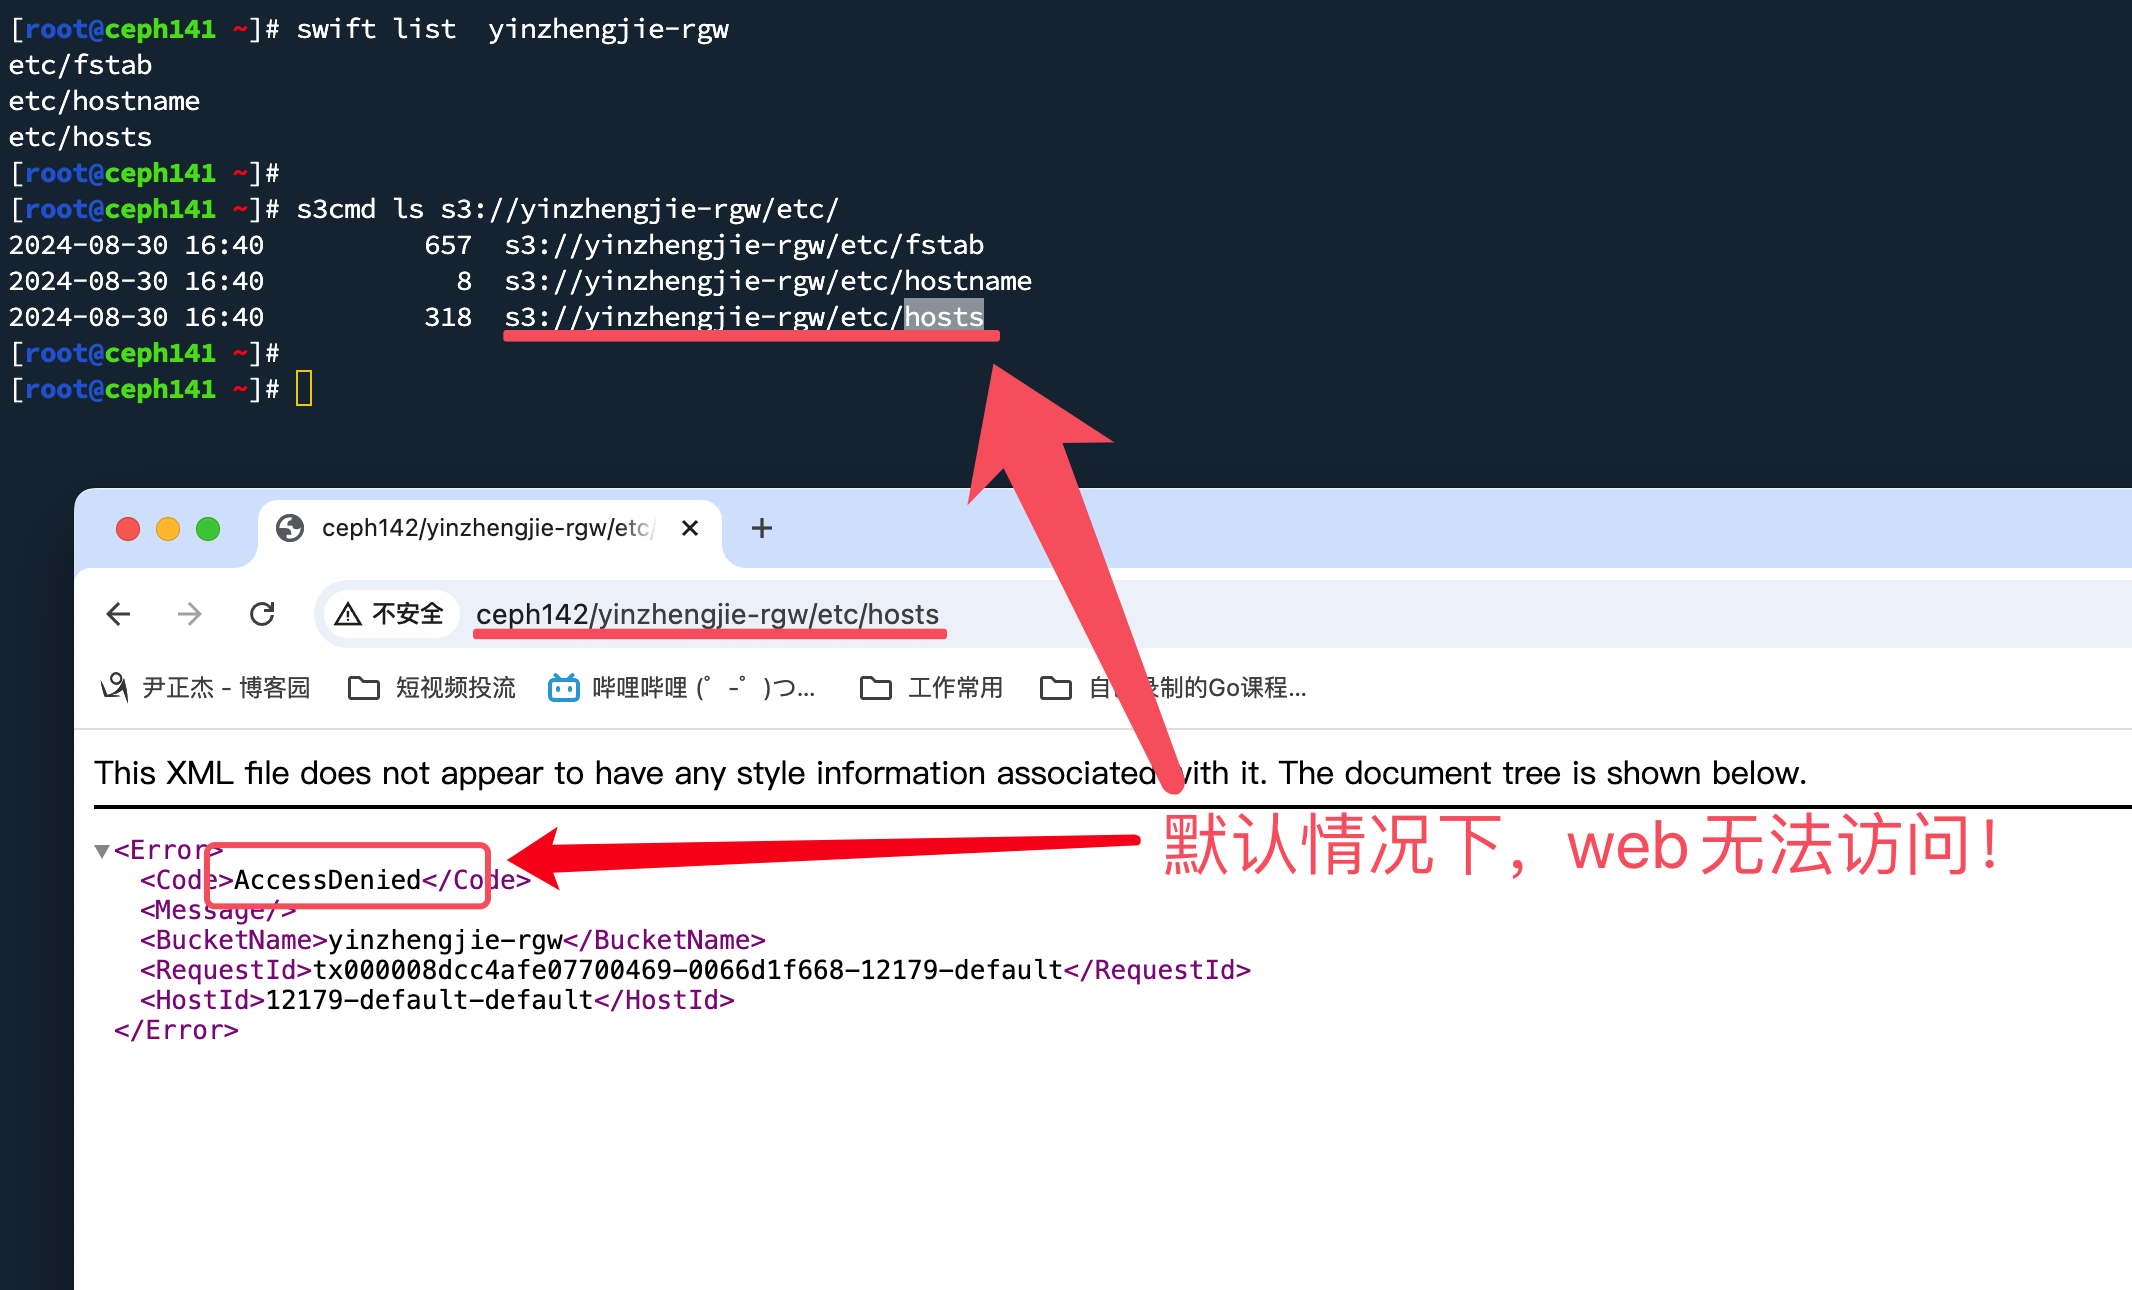Click the bilibili bookmark icon
The image size is (2132, 1290).
[564, 688]
